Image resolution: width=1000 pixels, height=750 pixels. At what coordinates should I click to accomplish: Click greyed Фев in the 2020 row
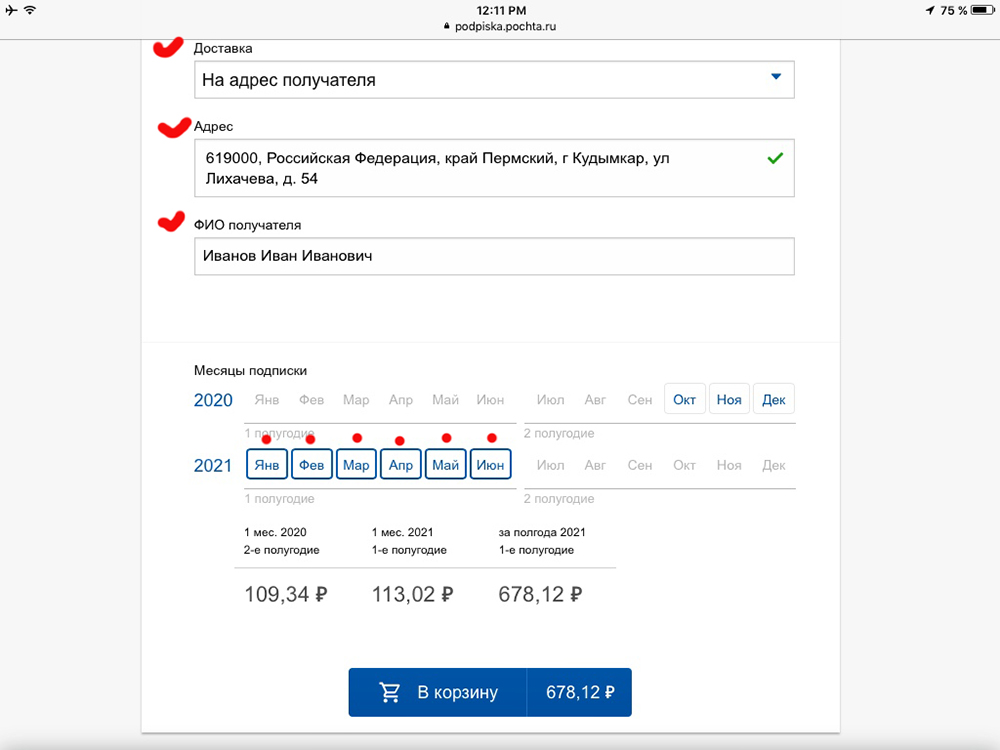(311, 400)
